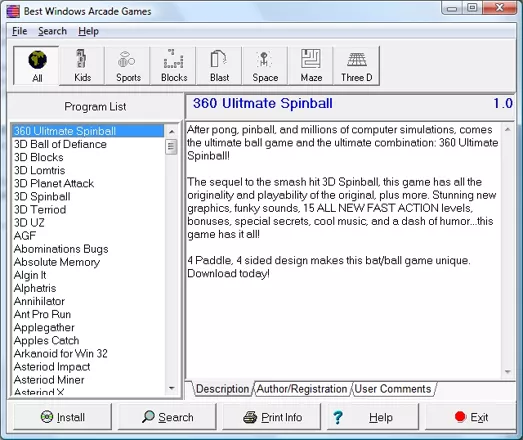Click program list scrollbar down arrow
The width and height of the screenshot is (523, 440).
pyautogui.click(x=172, y=388)
